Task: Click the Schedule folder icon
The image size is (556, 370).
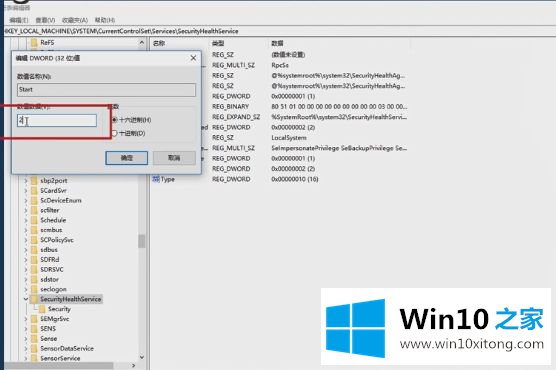Action: pos(34,220)
